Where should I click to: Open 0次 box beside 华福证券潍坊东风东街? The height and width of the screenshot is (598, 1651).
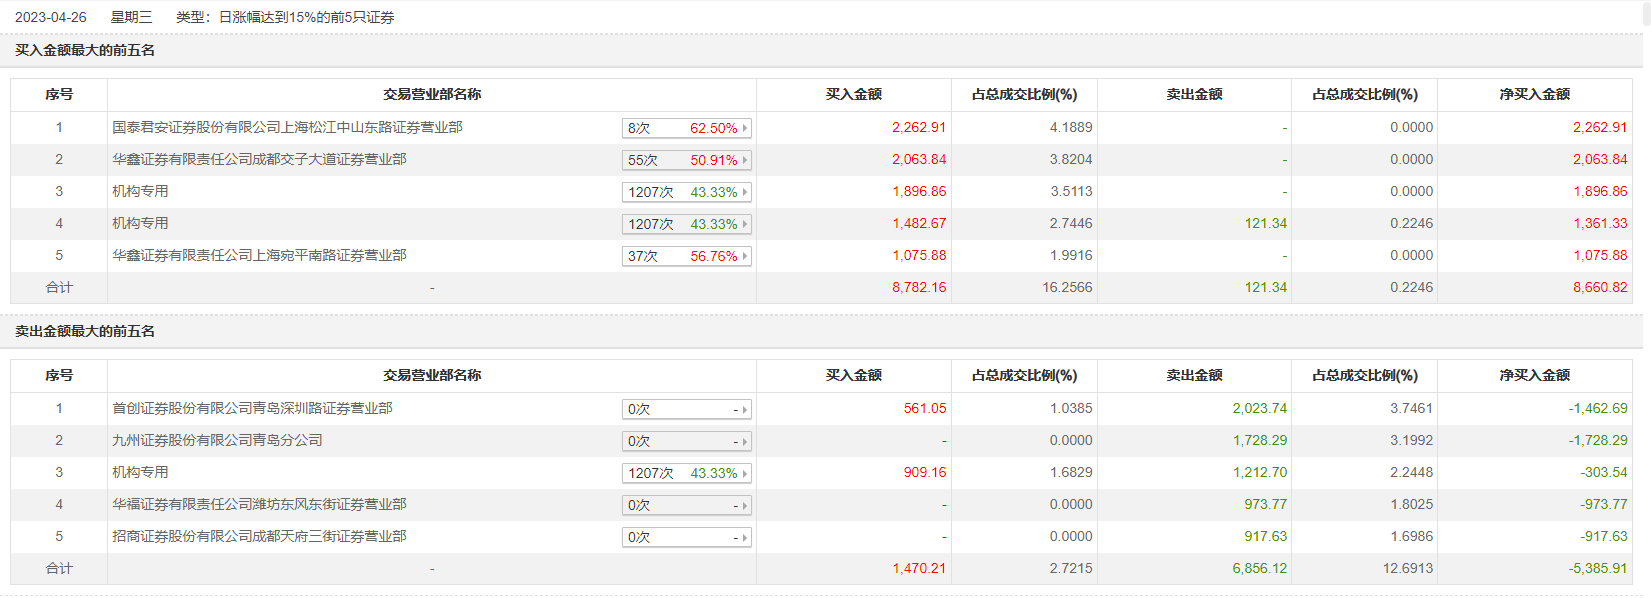(686, 505)
